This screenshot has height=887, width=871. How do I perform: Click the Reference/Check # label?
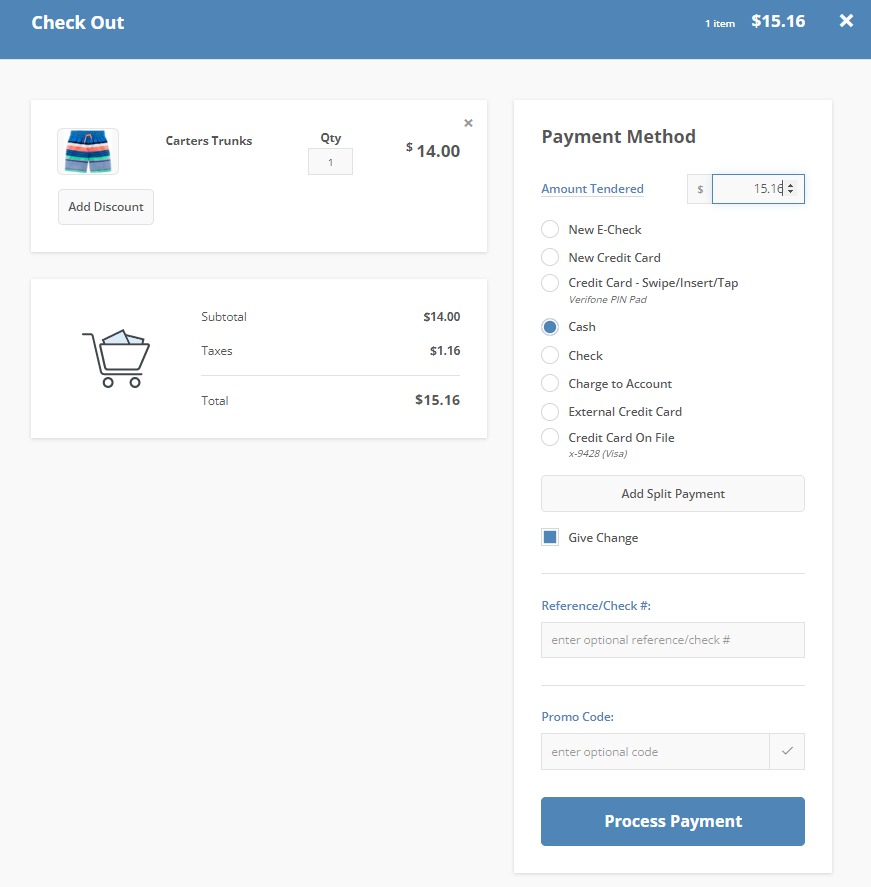click(596, 606)
